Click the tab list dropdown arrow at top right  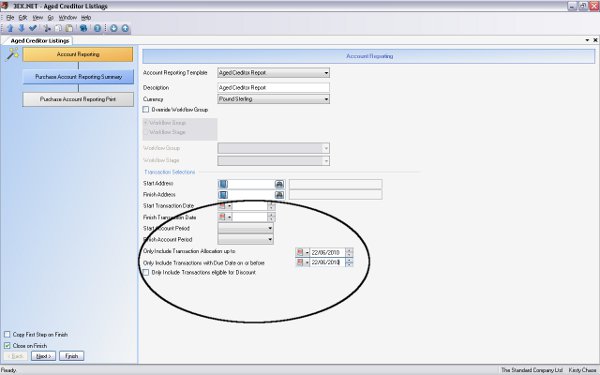(587, 40)
